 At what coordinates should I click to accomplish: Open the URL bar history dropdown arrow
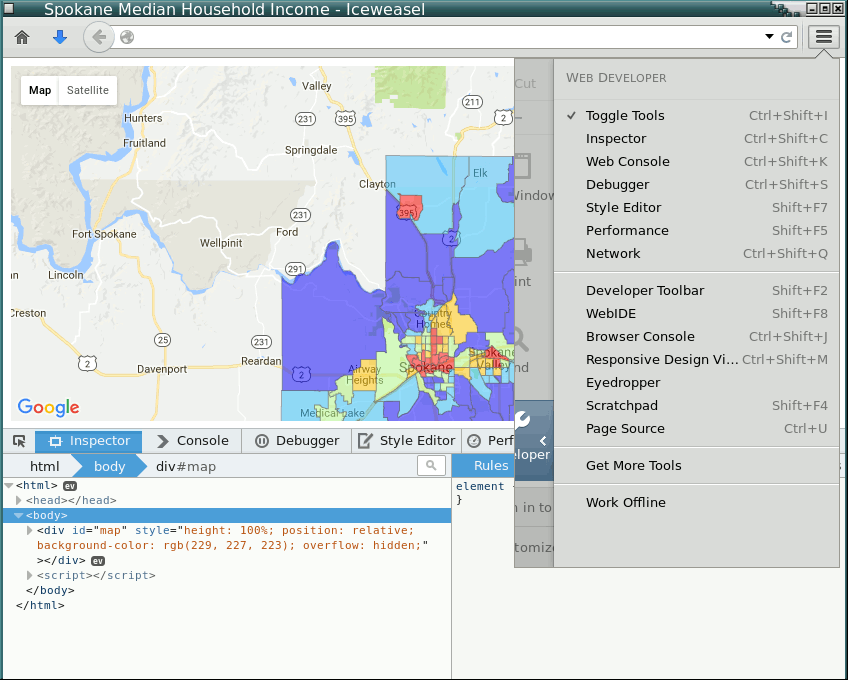coord(769,37)
